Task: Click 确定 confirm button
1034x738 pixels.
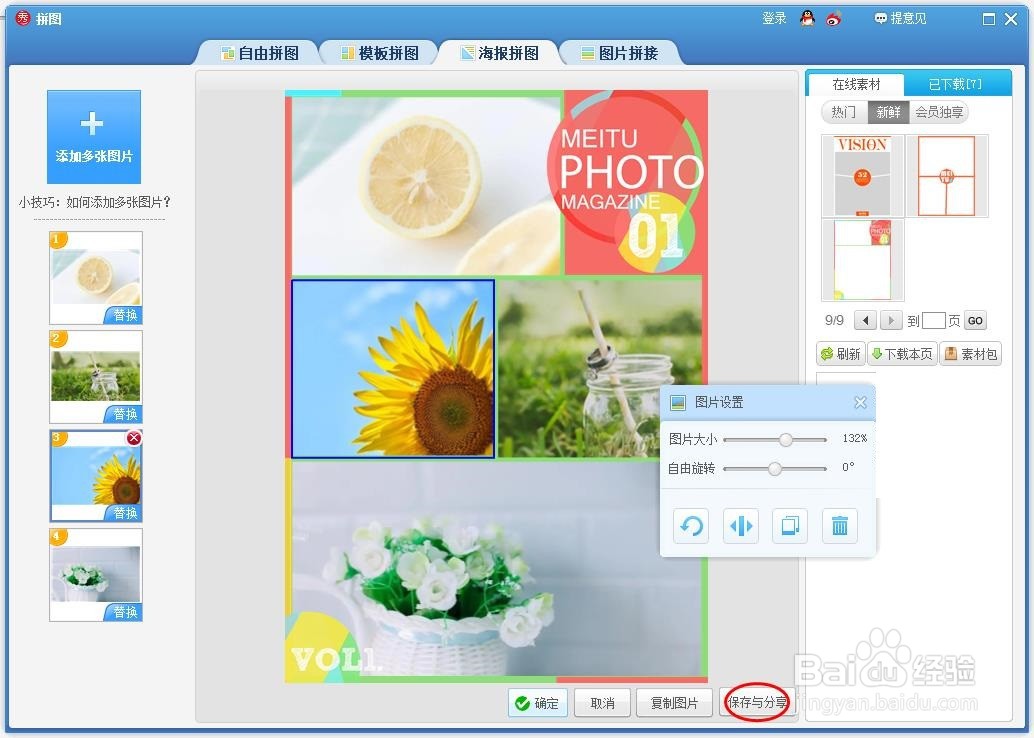Action: click(x=537, y=703)
